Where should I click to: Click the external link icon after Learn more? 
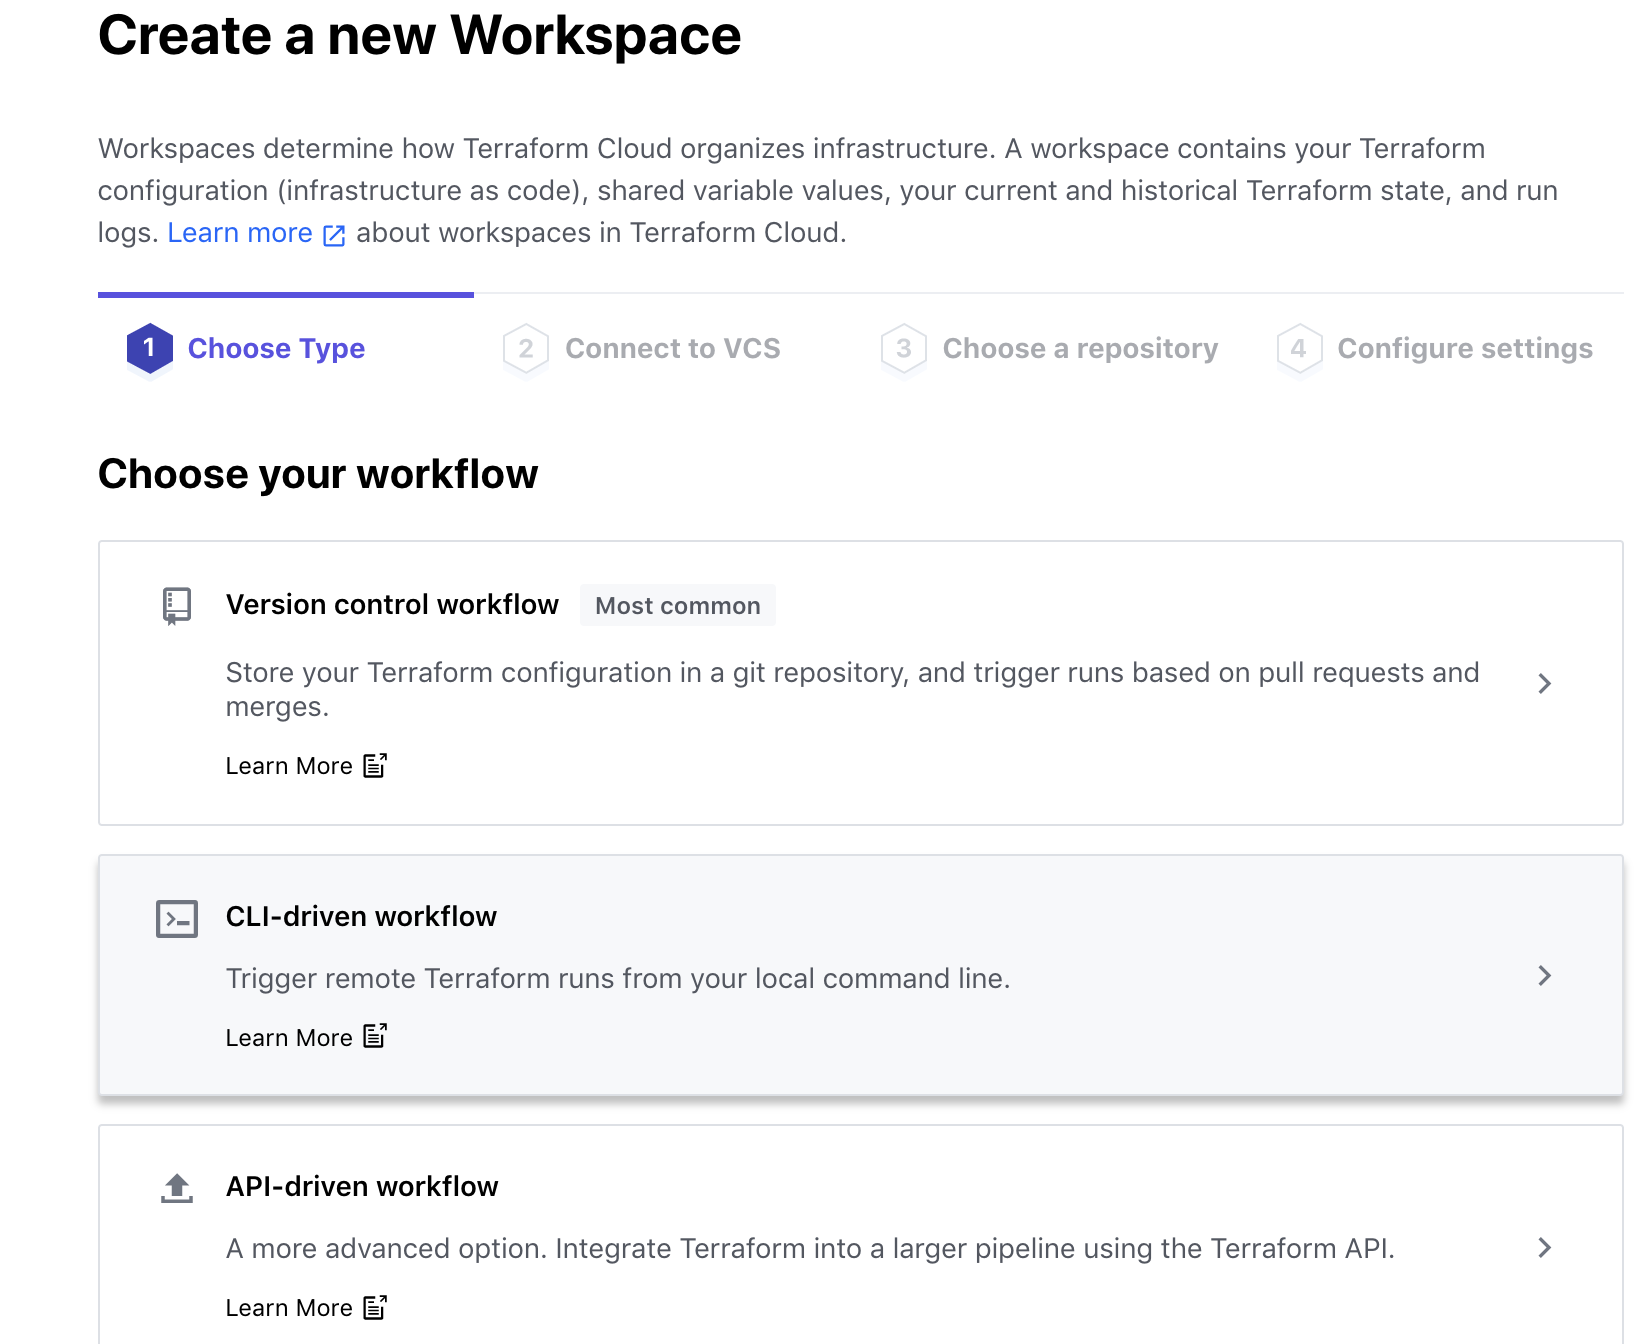334,235
